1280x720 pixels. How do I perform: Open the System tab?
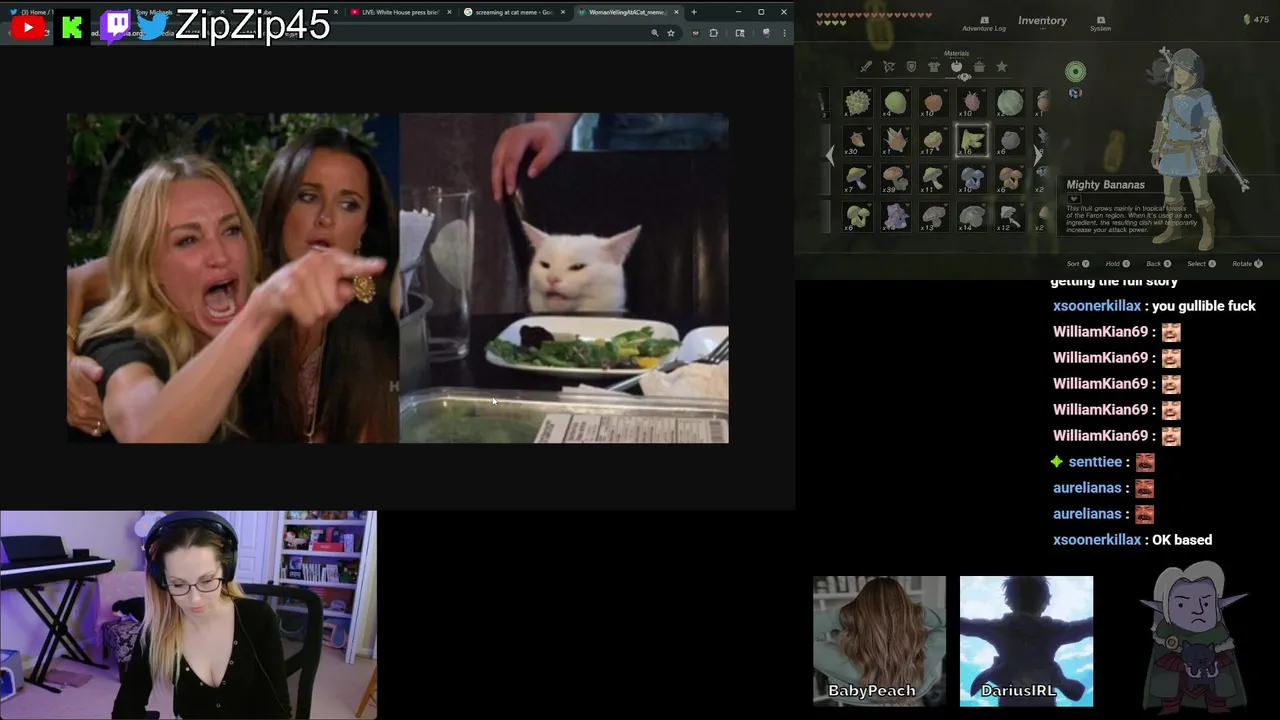tap(1100, 24)
